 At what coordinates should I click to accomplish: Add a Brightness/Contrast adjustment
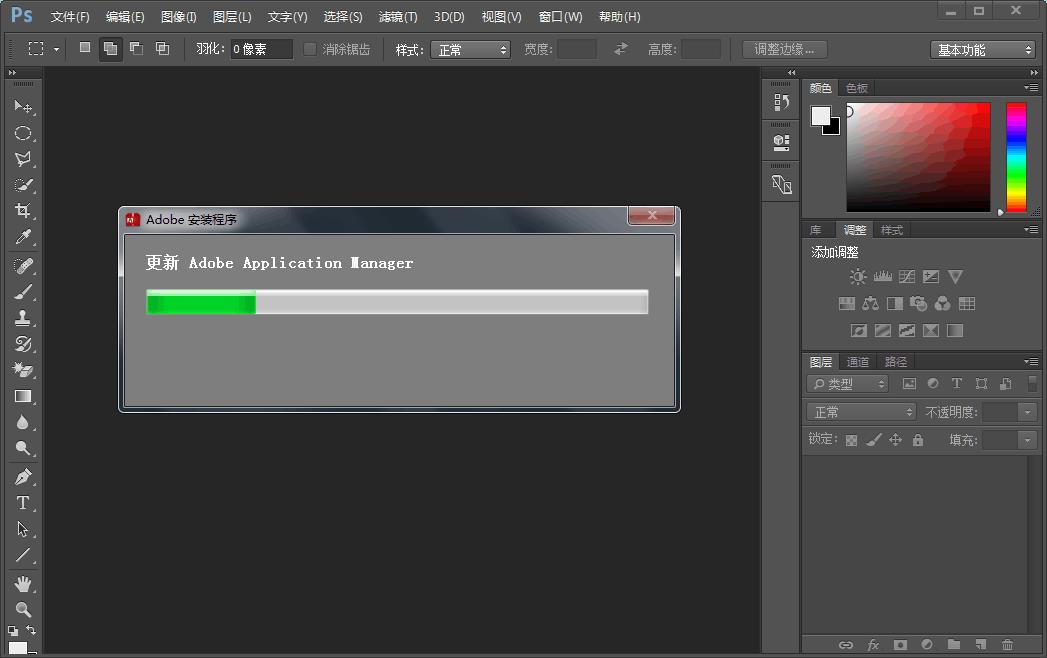click(x=858, y=277)
